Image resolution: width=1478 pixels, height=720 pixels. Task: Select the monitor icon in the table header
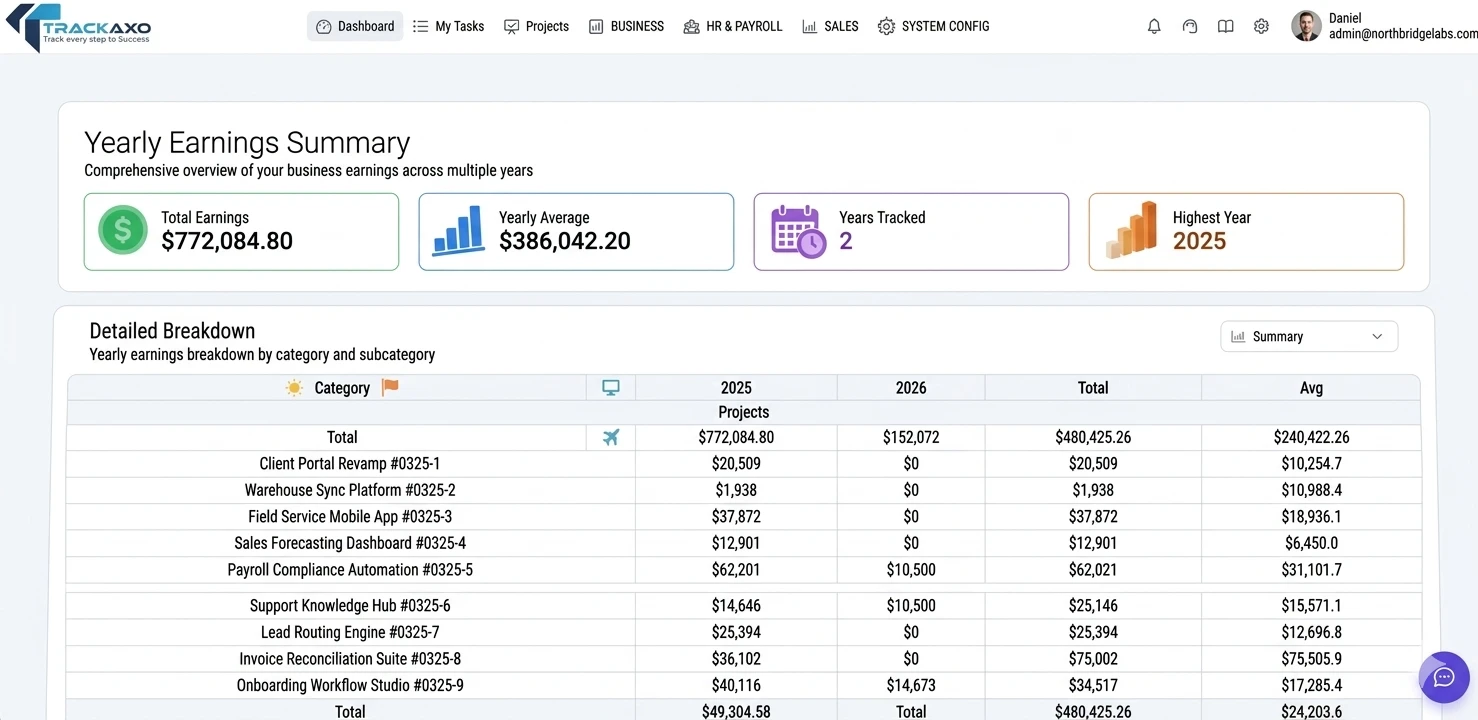[611, 387]
